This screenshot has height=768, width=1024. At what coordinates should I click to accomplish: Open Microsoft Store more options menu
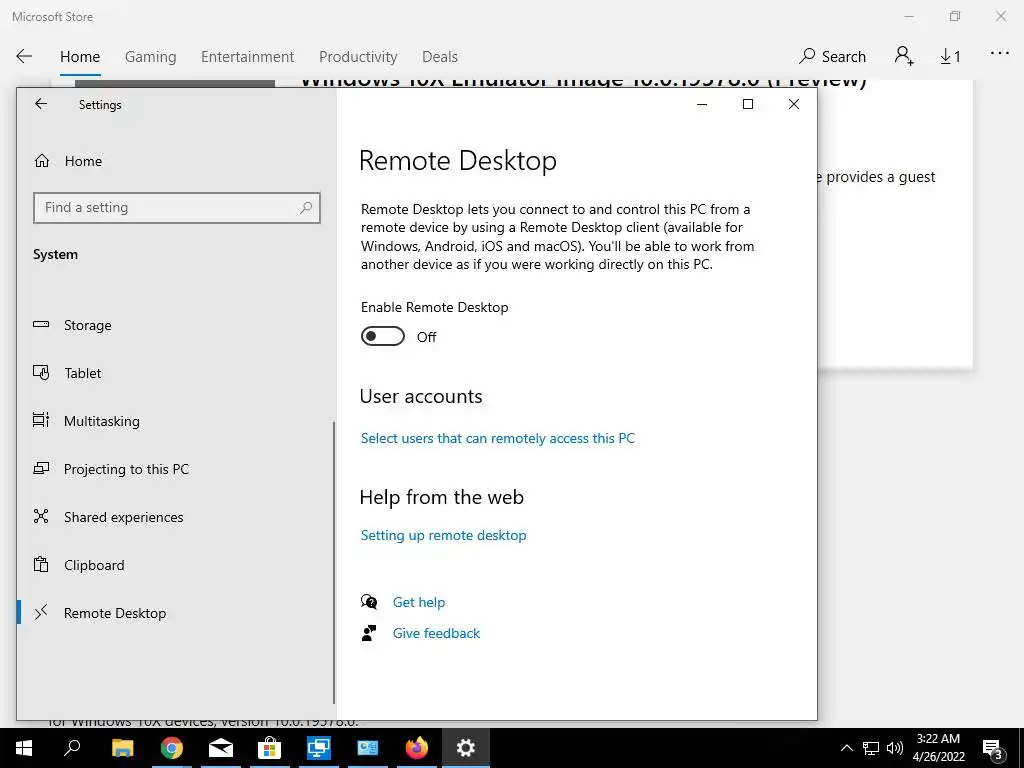point(1000,54)
